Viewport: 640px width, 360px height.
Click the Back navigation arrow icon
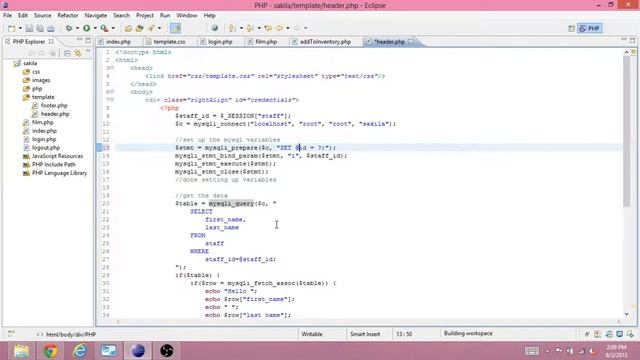(x=279, y=28)
